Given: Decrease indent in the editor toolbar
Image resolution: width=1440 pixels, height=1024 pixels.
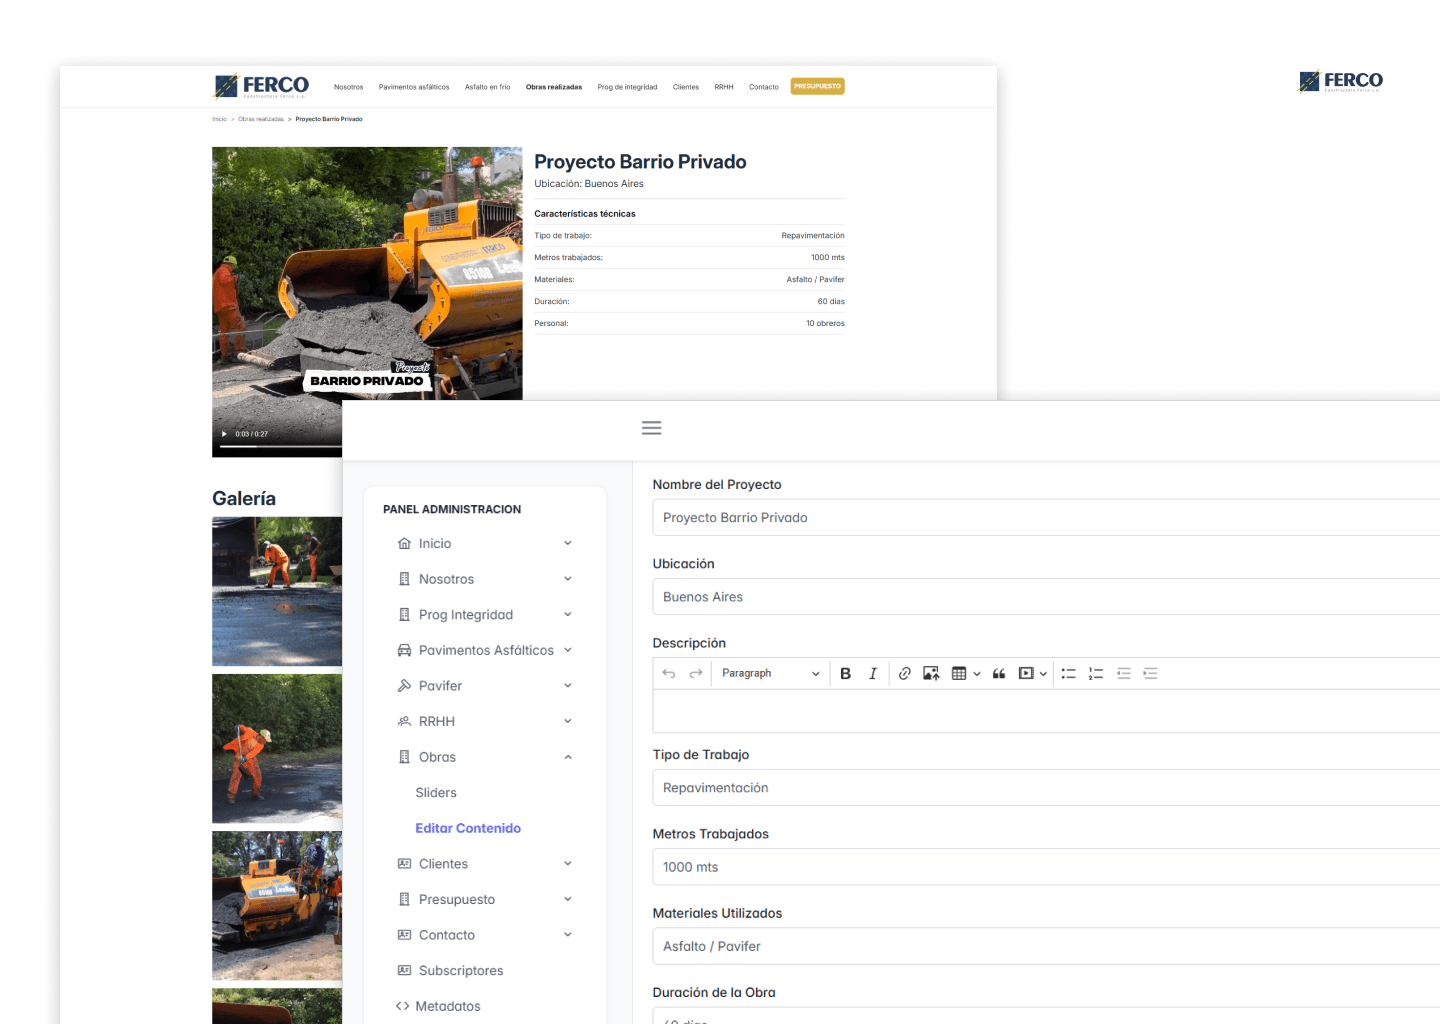Looking at the screenshot, I should [1123, 674].
